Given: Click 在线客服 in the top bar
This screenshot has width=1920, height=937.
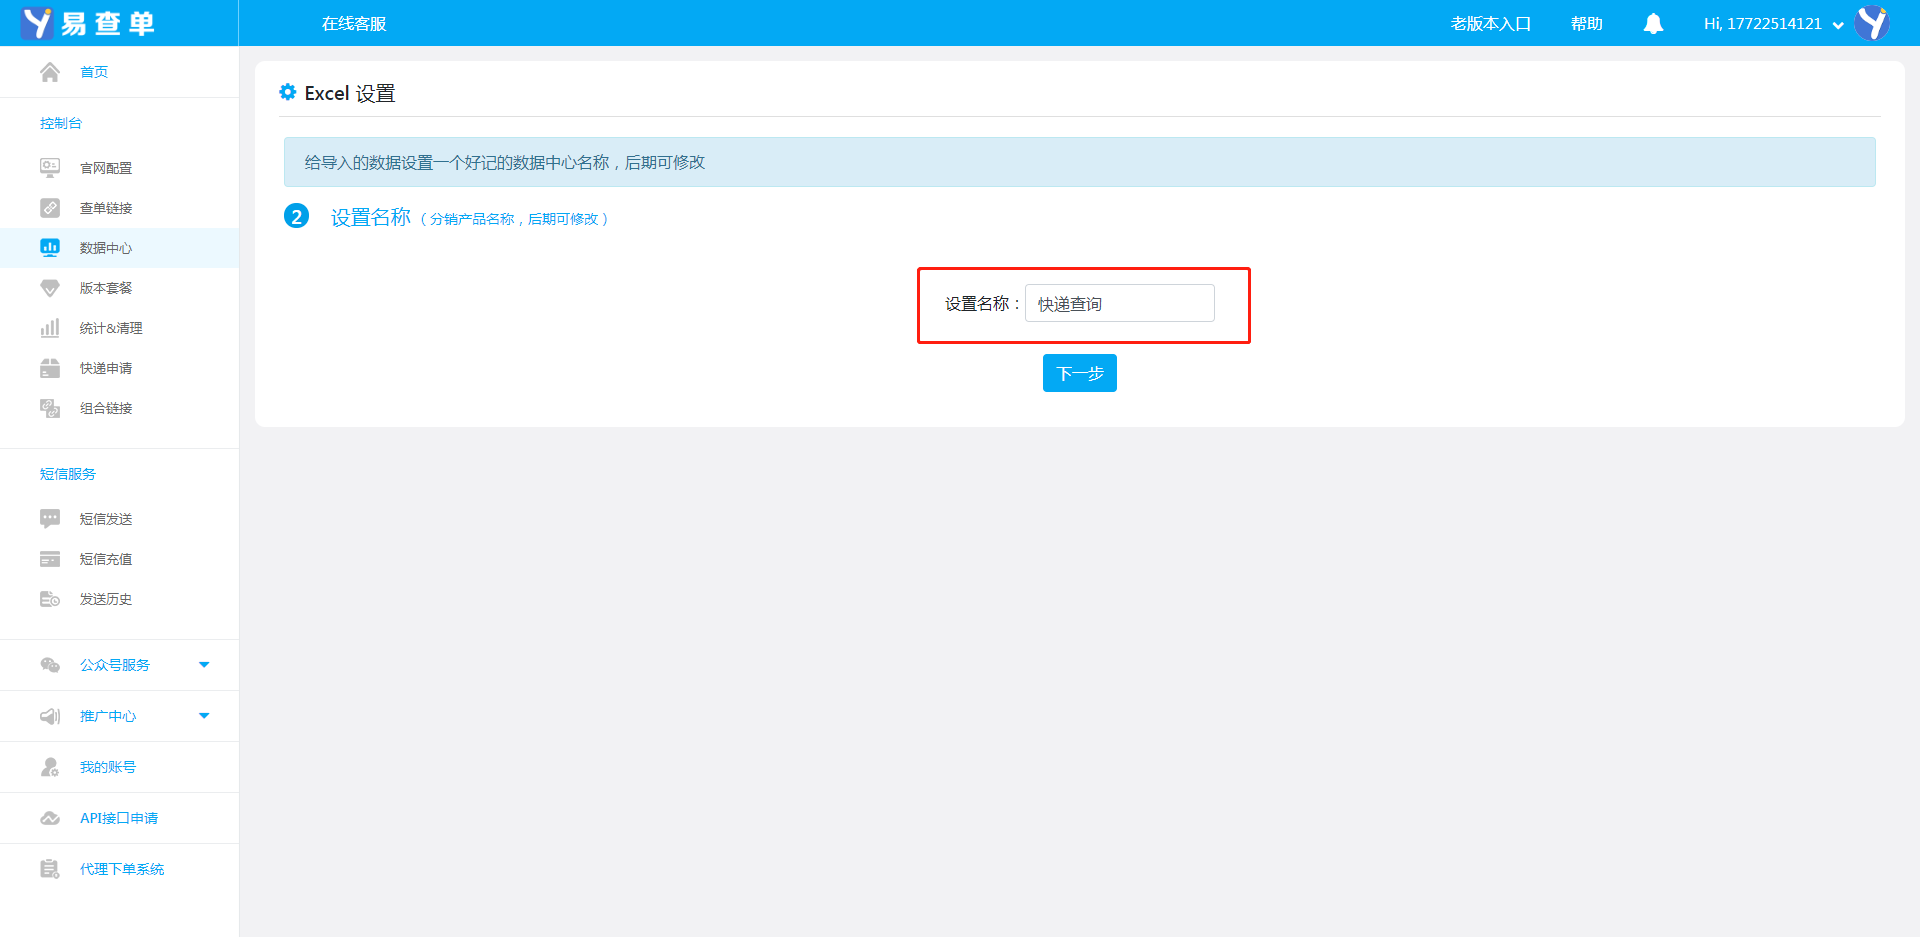Looking at the screenshot, I should point(354,24).
